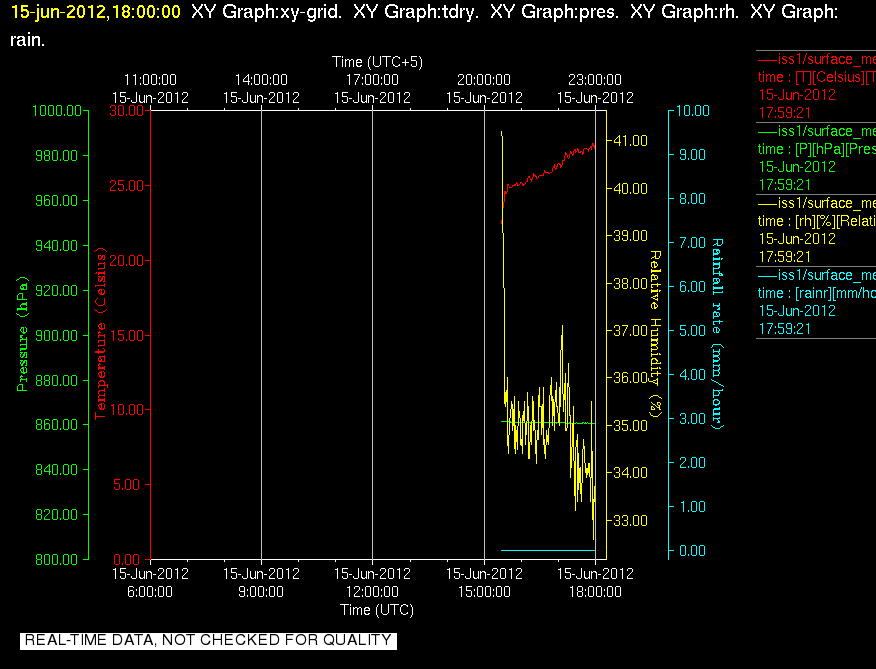Click the yellow timestamp 15-jun-2012,18:00:00 title
The width and height of the screenshot is (876, 669).
[x=96, y=12]
